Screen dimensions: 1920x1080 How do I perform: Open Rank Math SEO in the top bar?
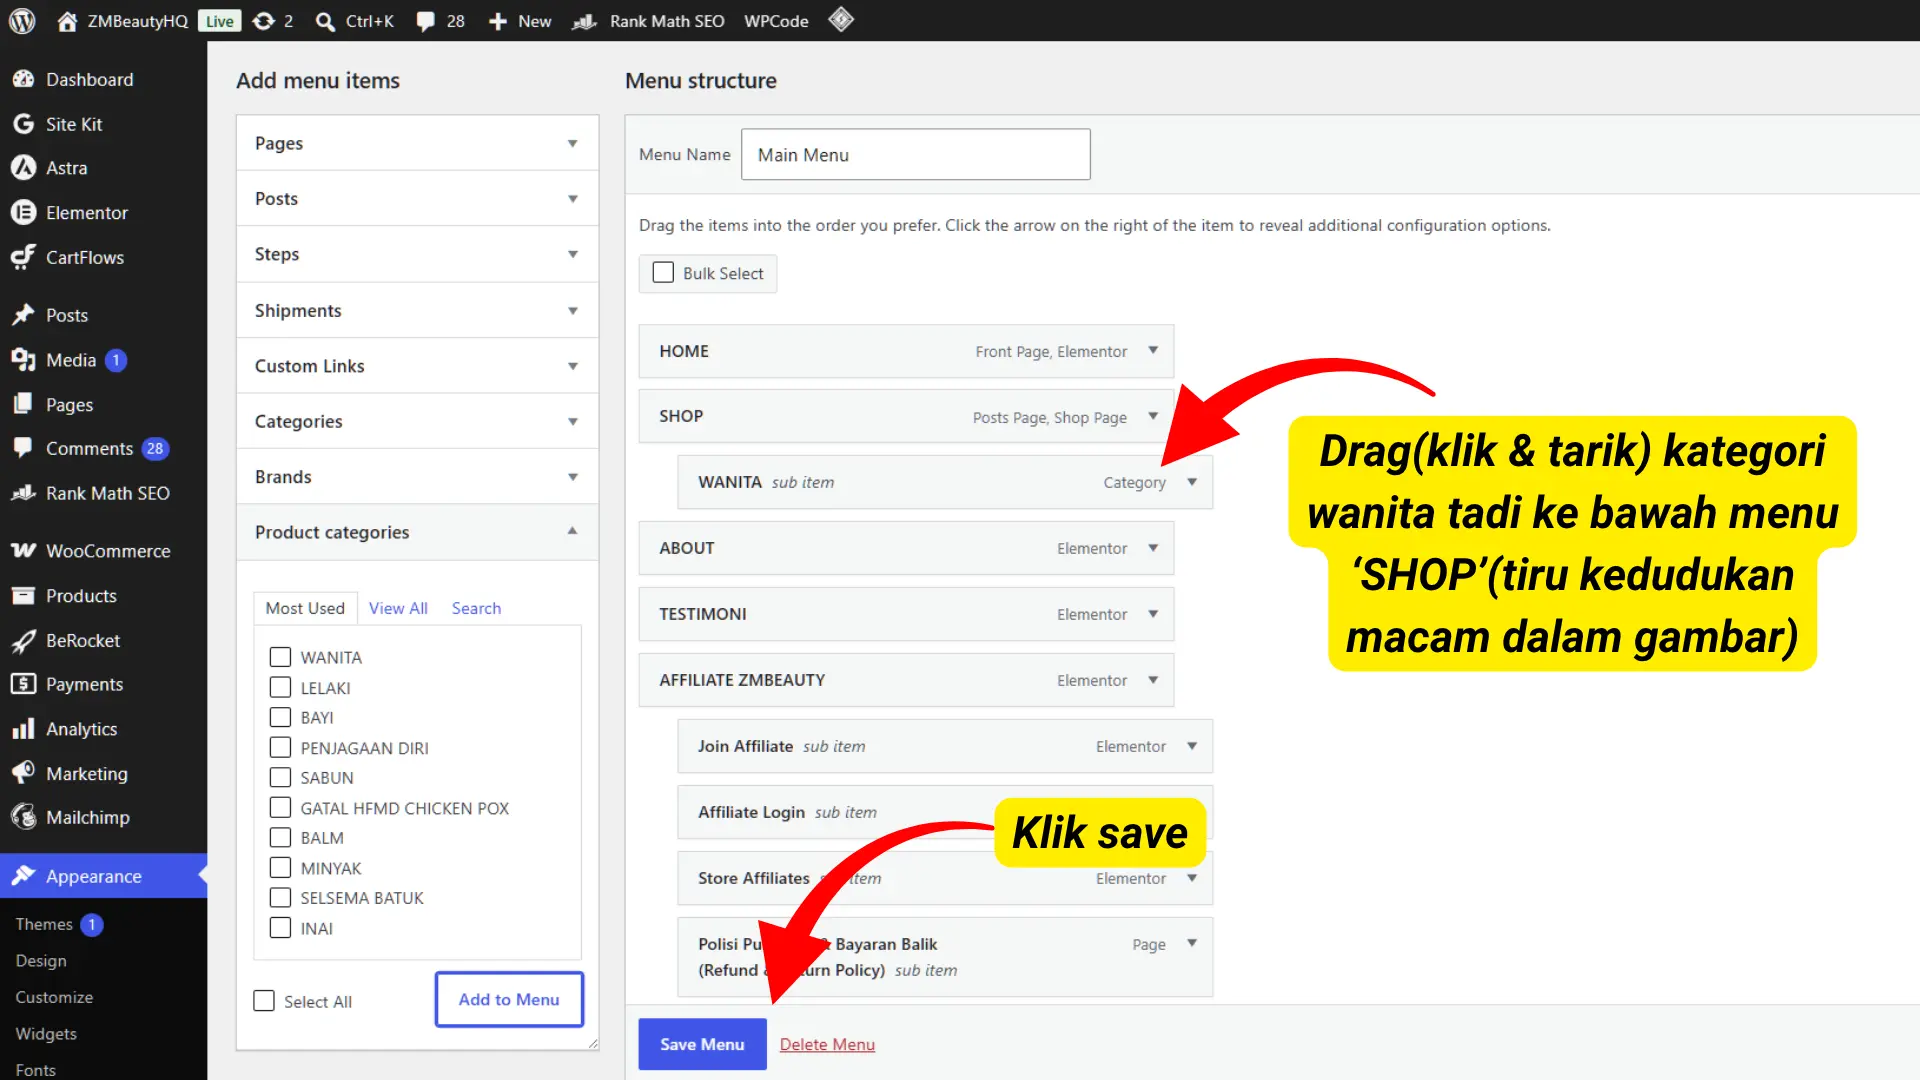pos(648,21)
